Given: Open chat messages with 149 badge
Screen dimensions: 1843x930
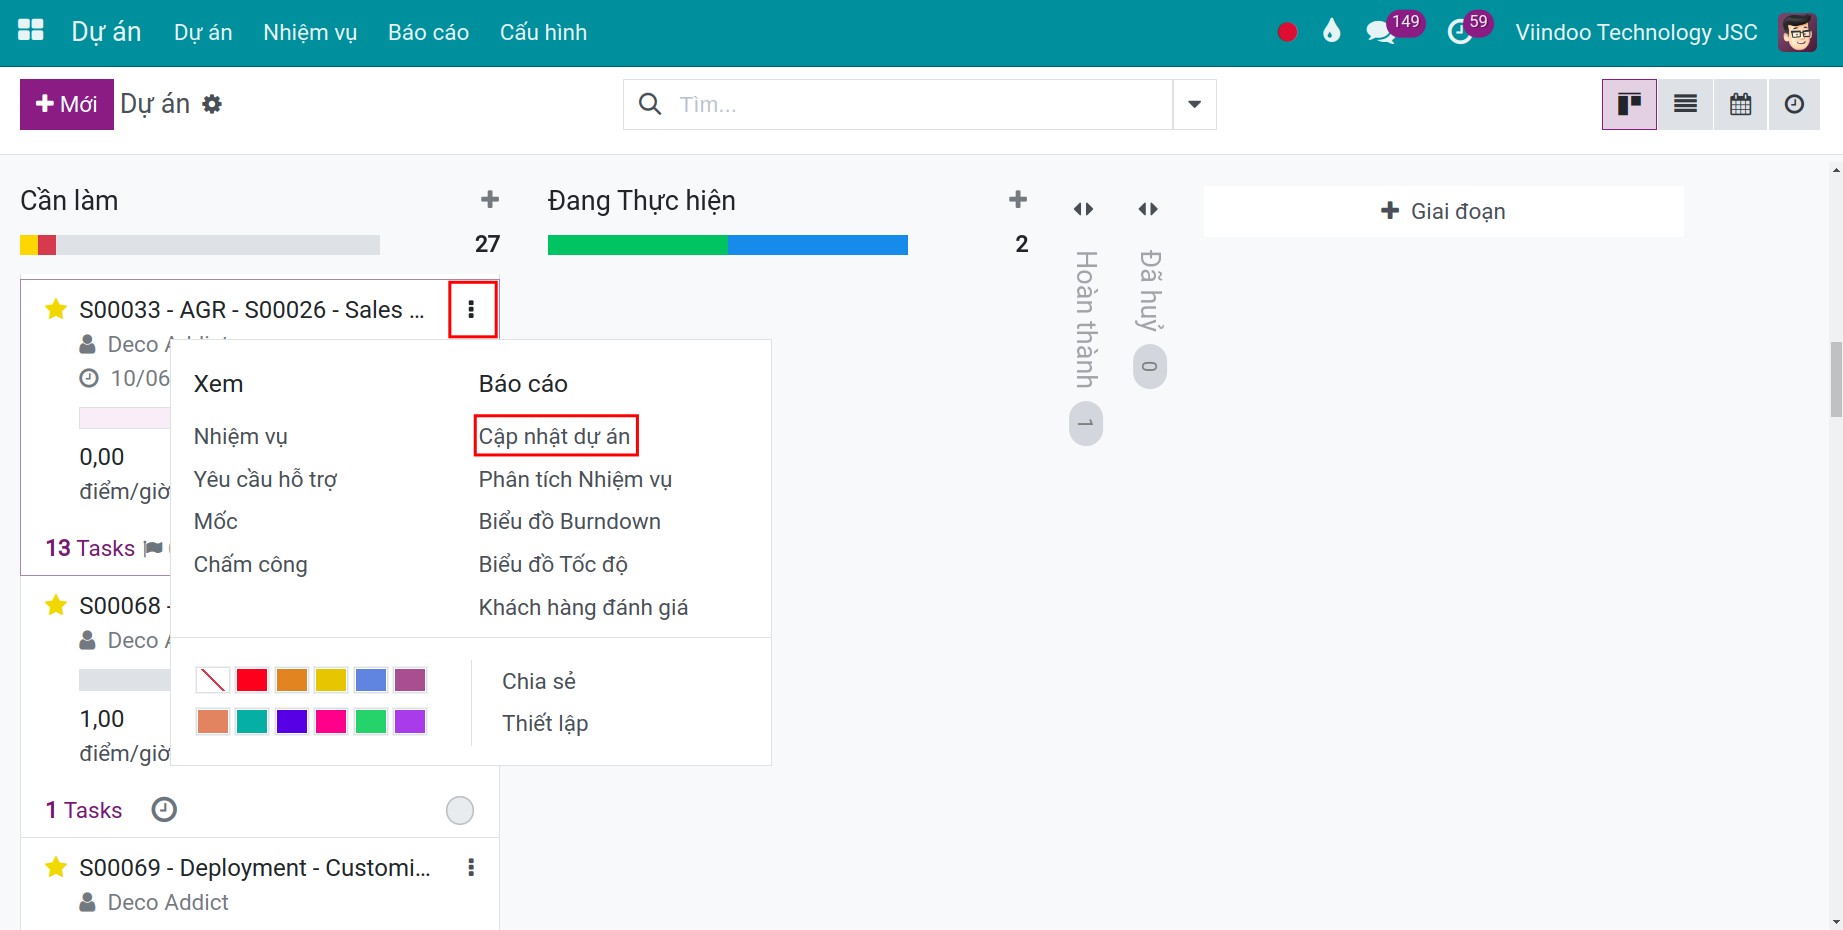Looking at the screenshot, I should tap(1381, 32).
